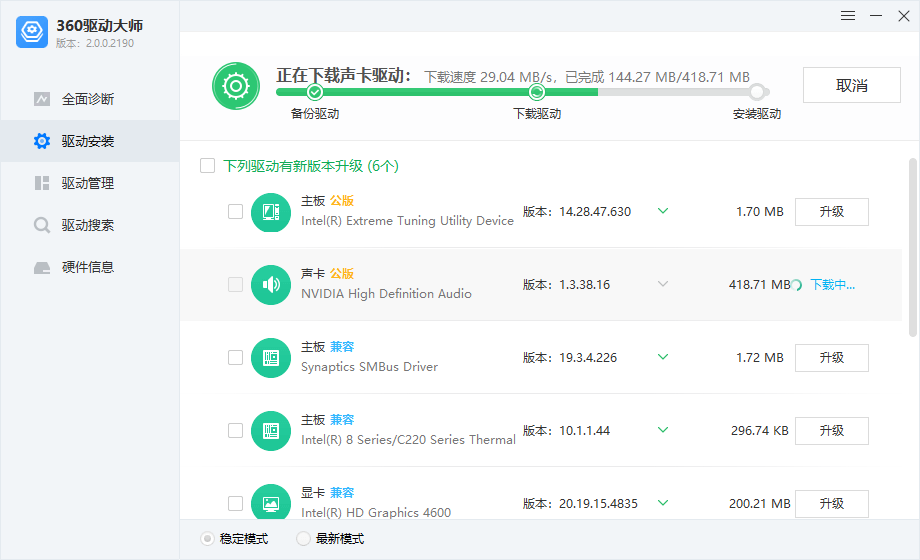
Task: Expand version dropdown for 1.3.38.16
Action: pyautogui.click(x=663, y=284)
